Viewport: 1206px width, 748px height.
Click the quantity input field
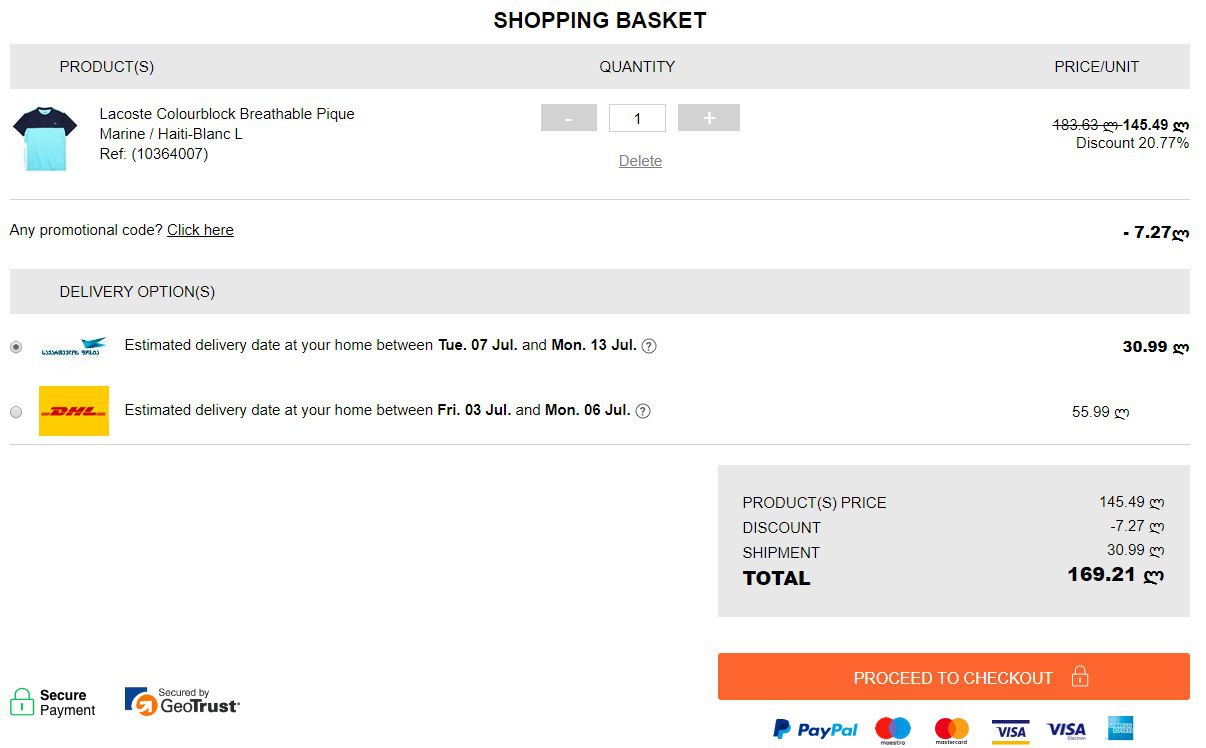point(637,118)
